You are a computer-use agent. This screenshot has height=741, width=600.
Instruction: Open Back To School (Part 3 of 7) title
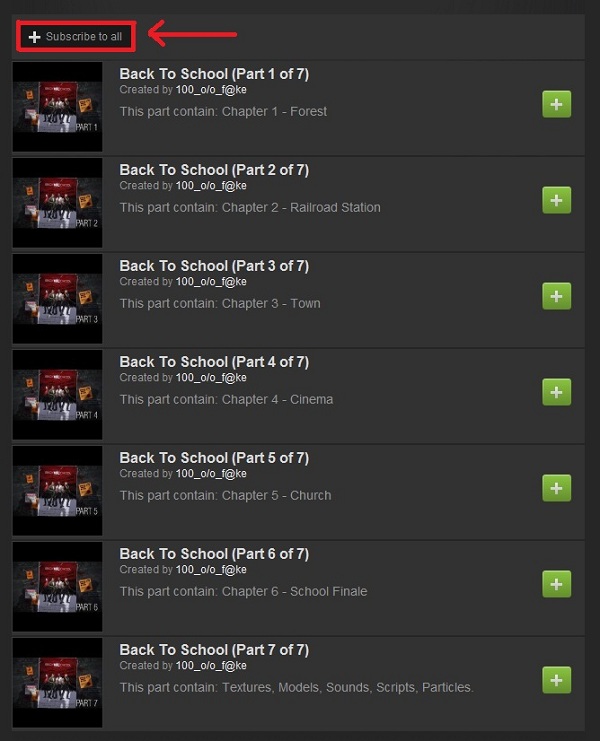214,266
